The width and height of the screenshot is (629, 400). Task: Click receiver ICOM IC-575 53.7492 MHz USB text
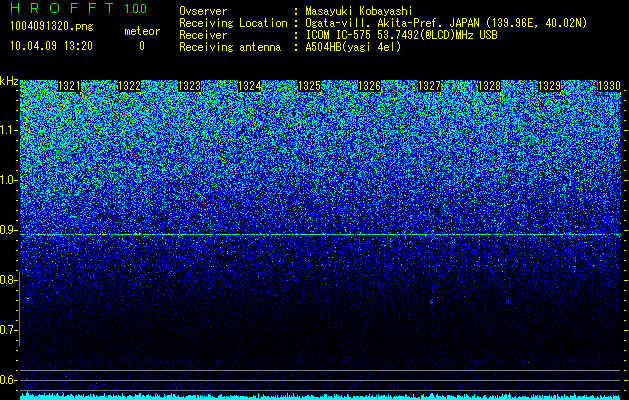click(402, 35)
